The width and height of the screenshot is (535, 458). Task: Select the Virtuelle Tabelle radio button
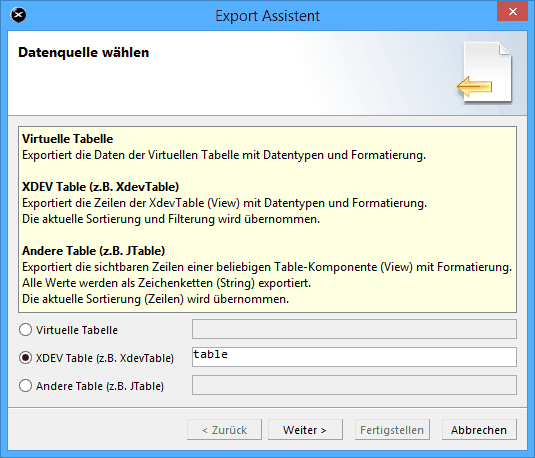coord(26,330)
